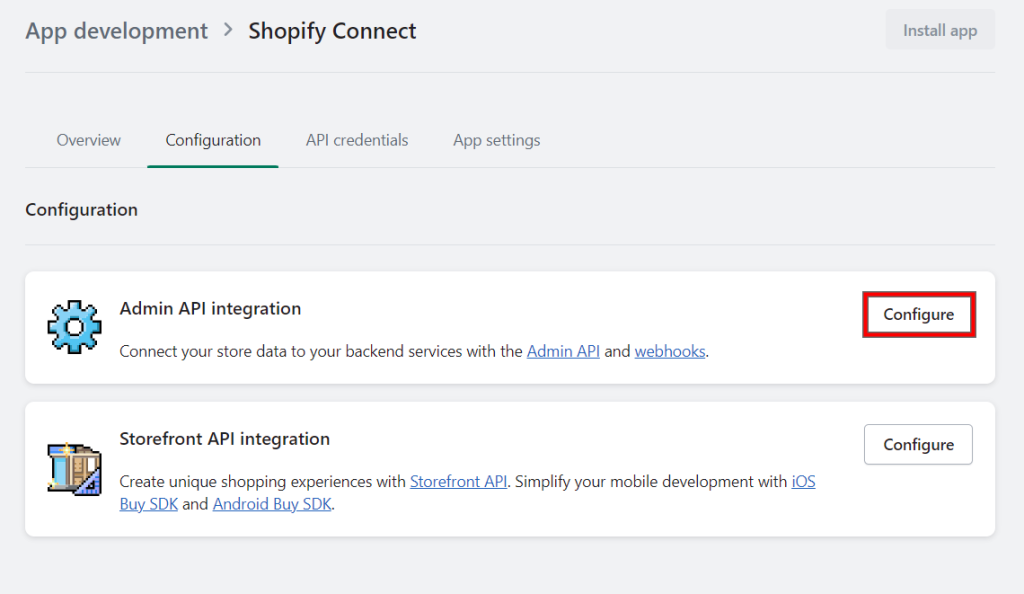Follow the webhooks link
Screen dimensions: 1024x594
coord(670,351)
